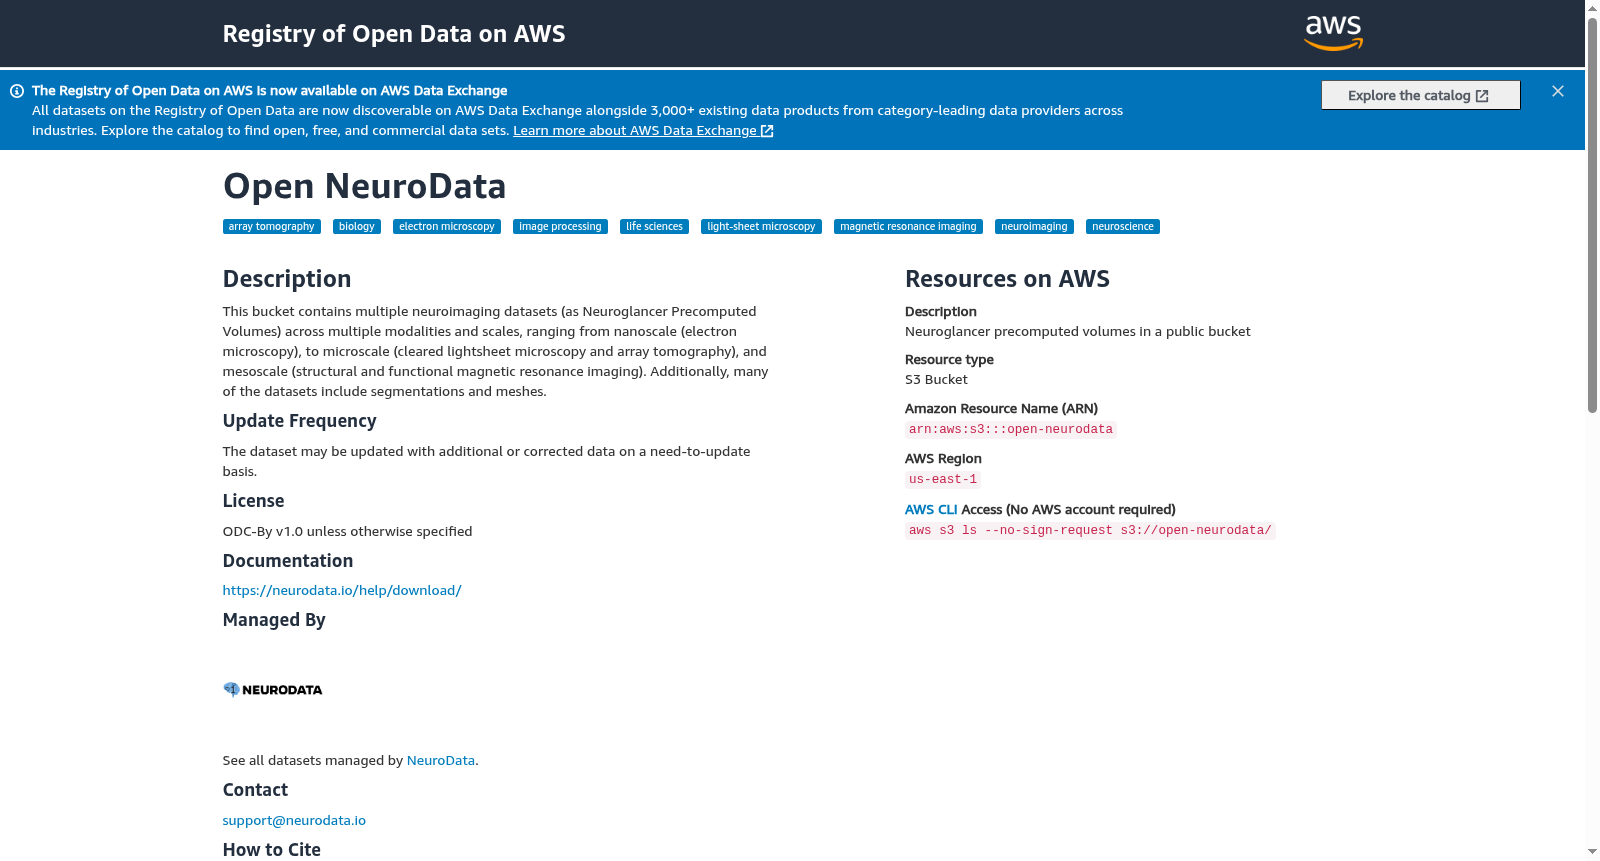Click the ARN value arn:aws:s3:::open-neurodata
Viewport: 1600px width, 861px height.
pos(1010,429)
